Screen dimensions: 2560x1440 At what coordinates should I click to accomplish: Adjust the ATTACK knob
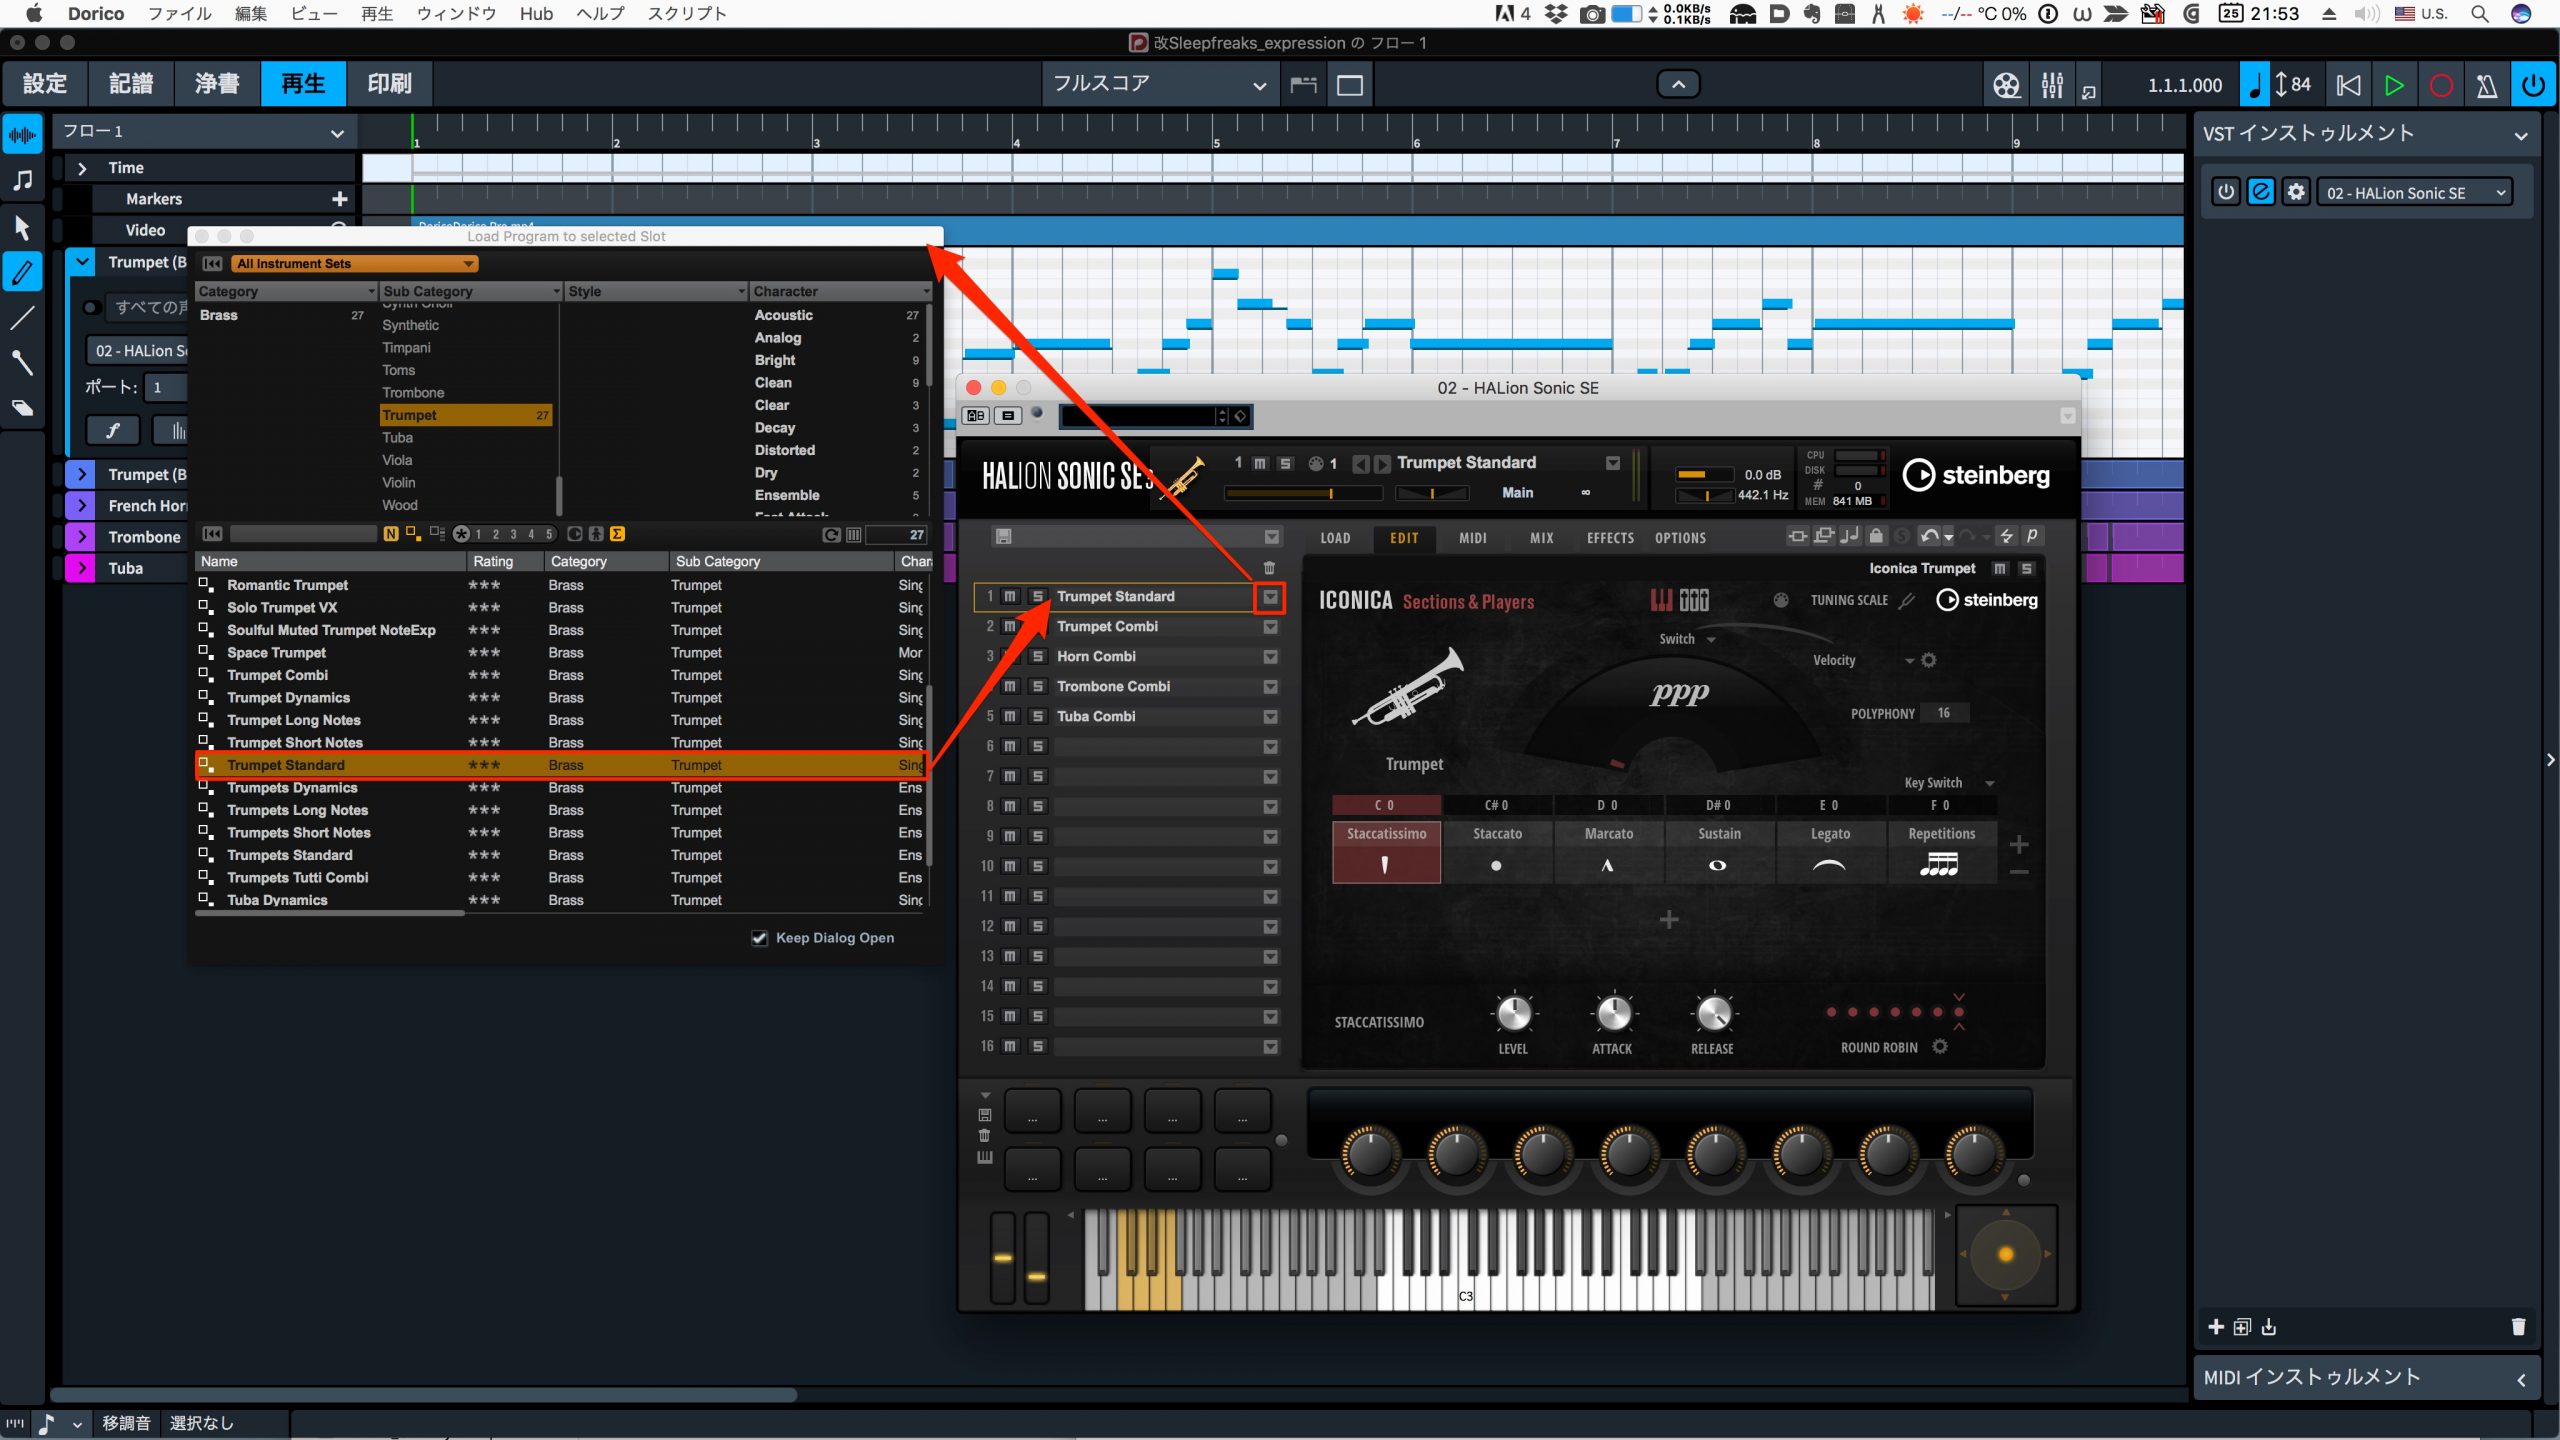pos(1613,1013)
